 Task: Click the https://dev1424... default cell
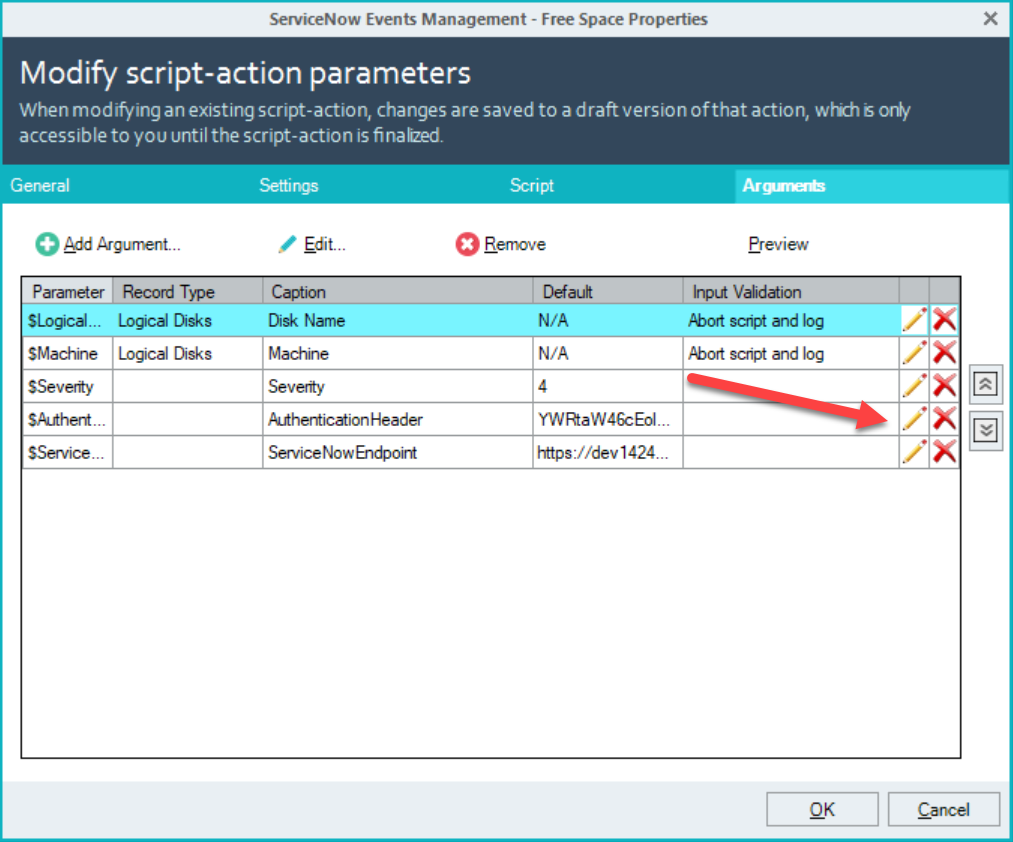tap(608, 452)
